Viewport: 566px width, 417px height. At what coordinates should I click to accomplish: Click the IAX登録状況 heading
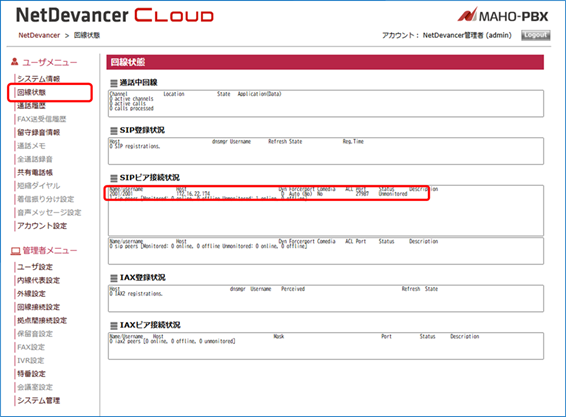[x=143, y=277]
